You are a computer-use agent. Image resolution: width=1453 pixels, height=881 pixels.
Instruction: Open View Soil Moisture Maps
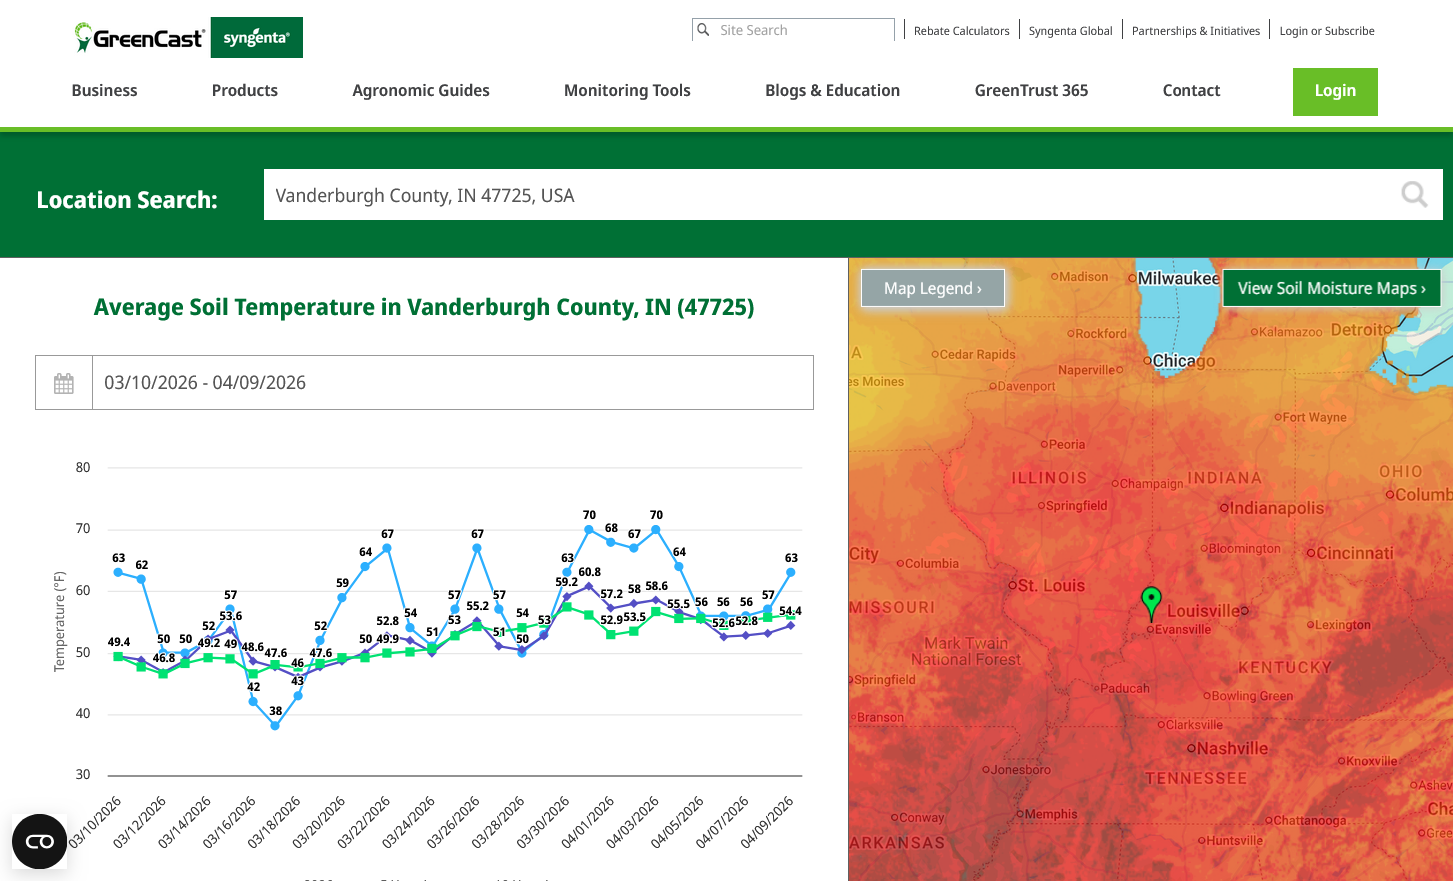[x=1331, y=288]
